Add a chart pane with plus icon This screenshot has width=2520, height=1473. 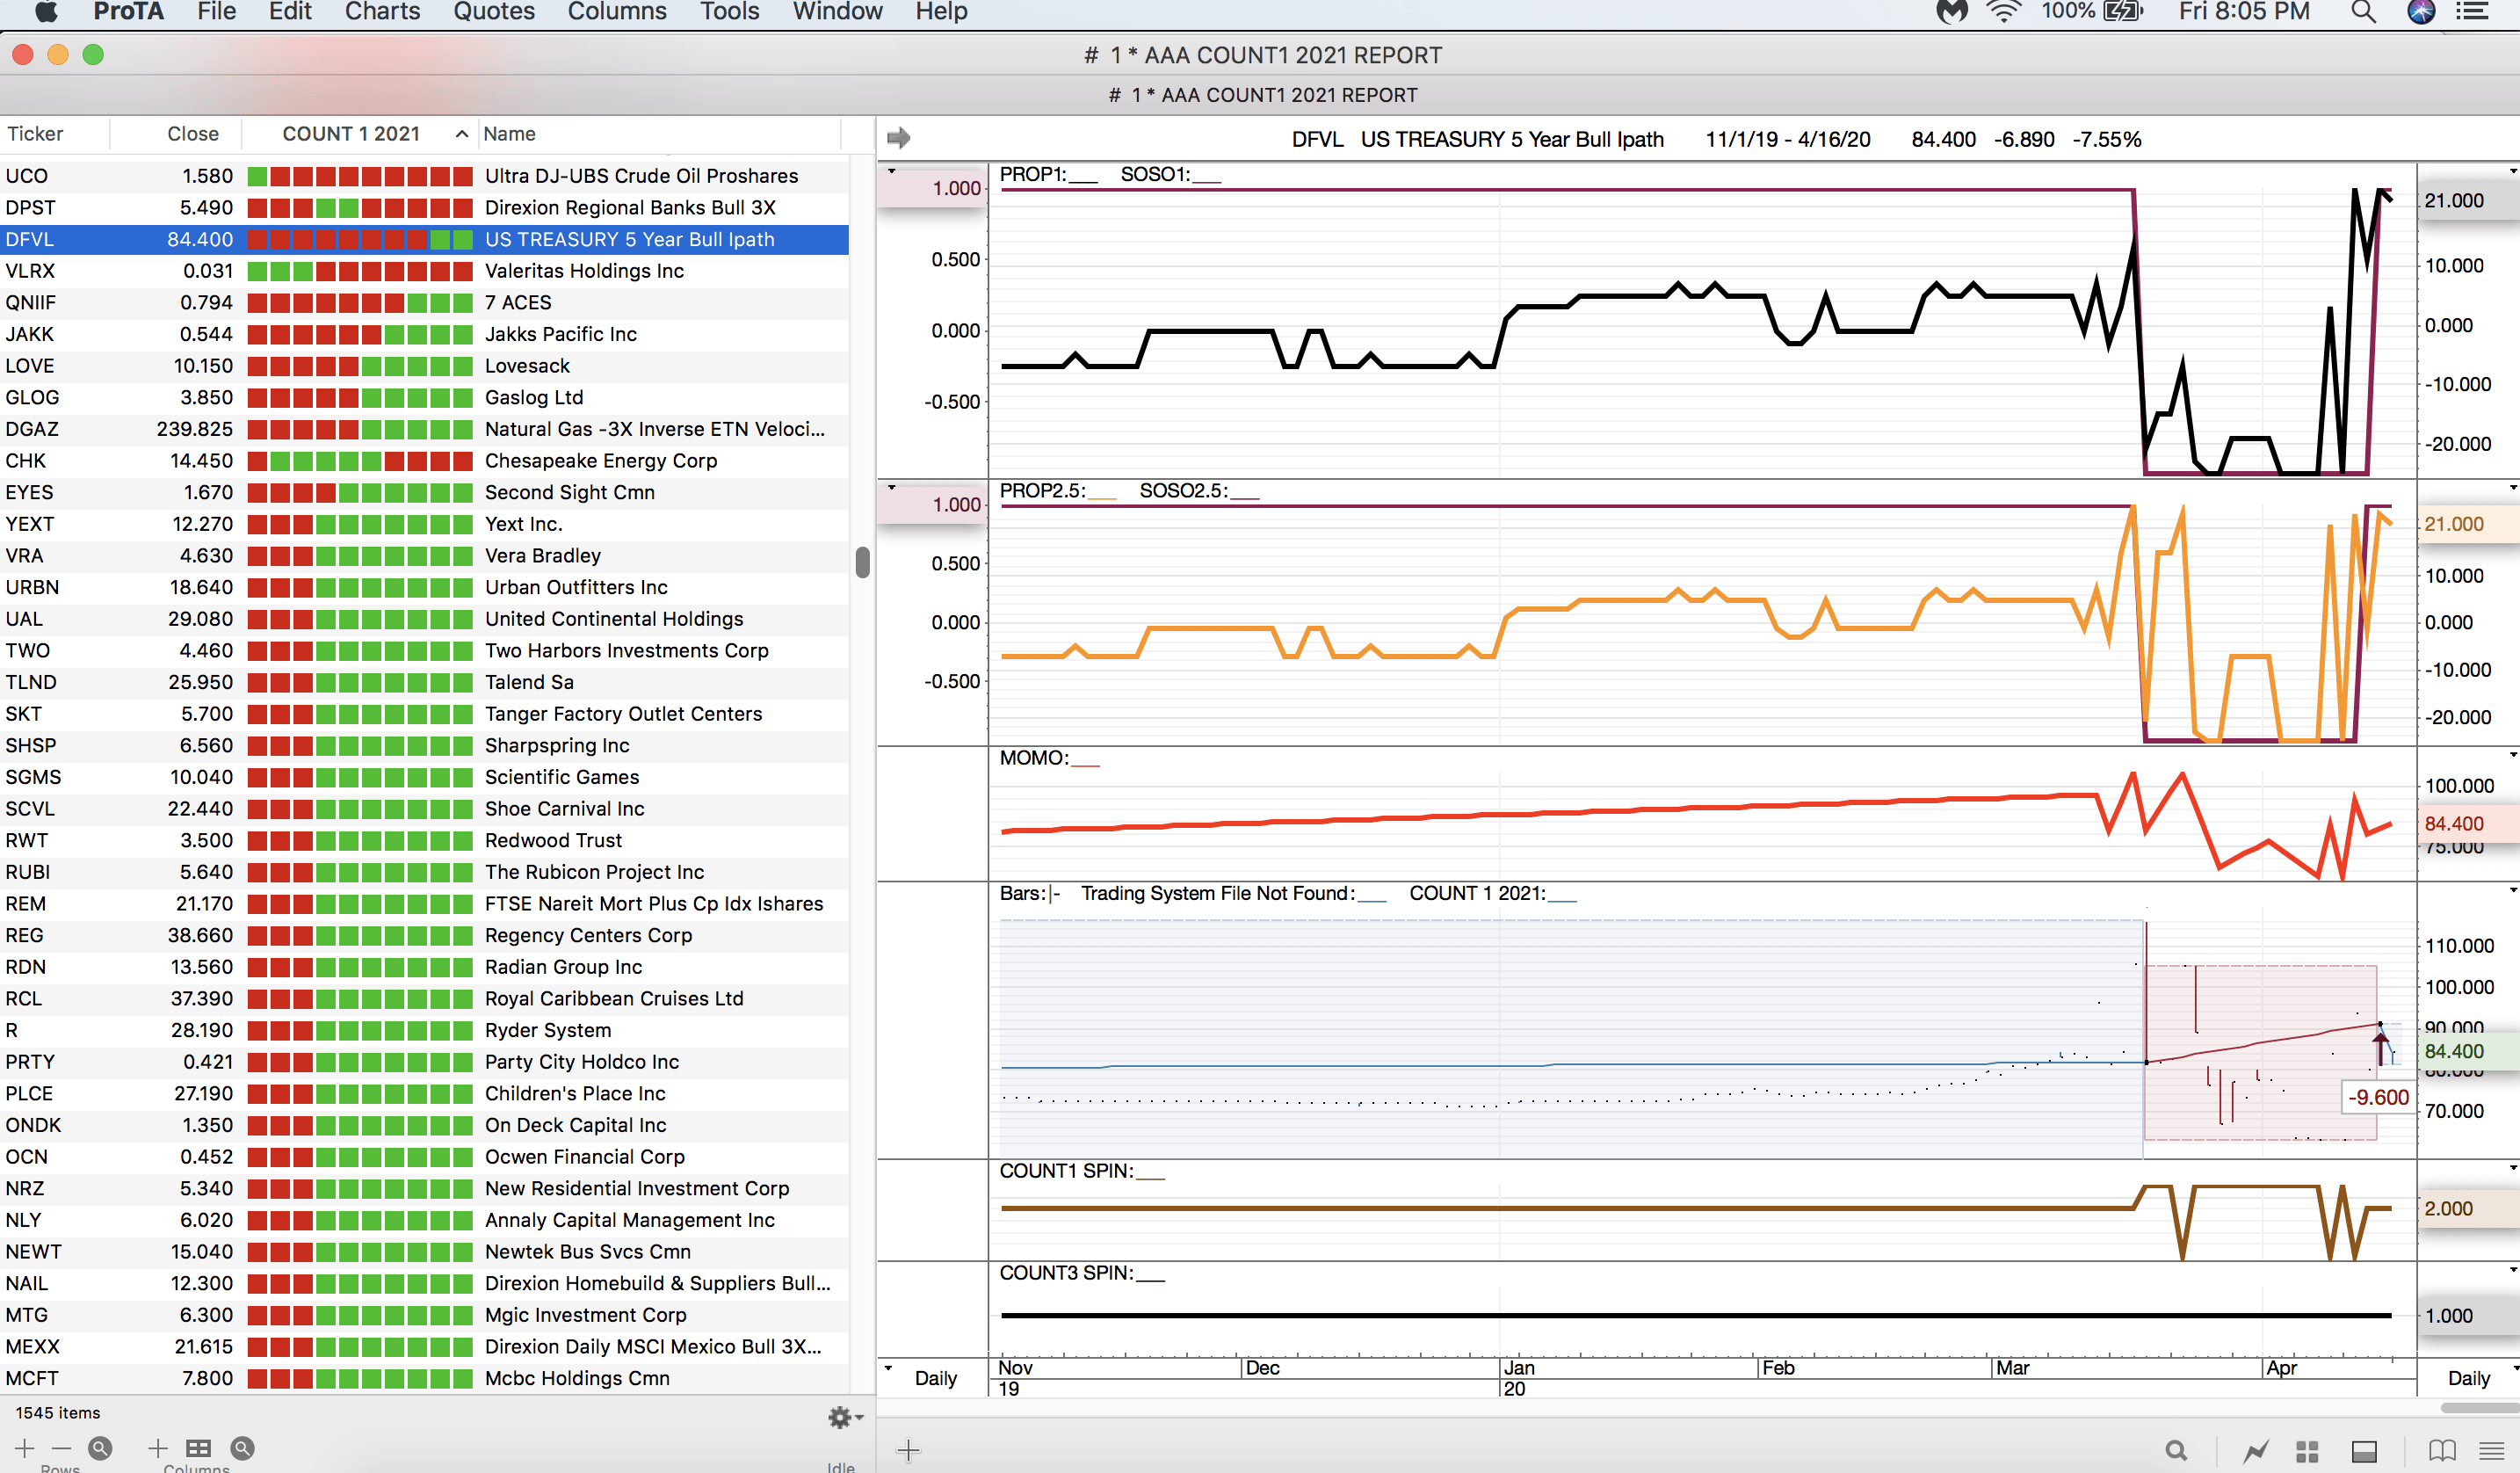[908, 1450]
